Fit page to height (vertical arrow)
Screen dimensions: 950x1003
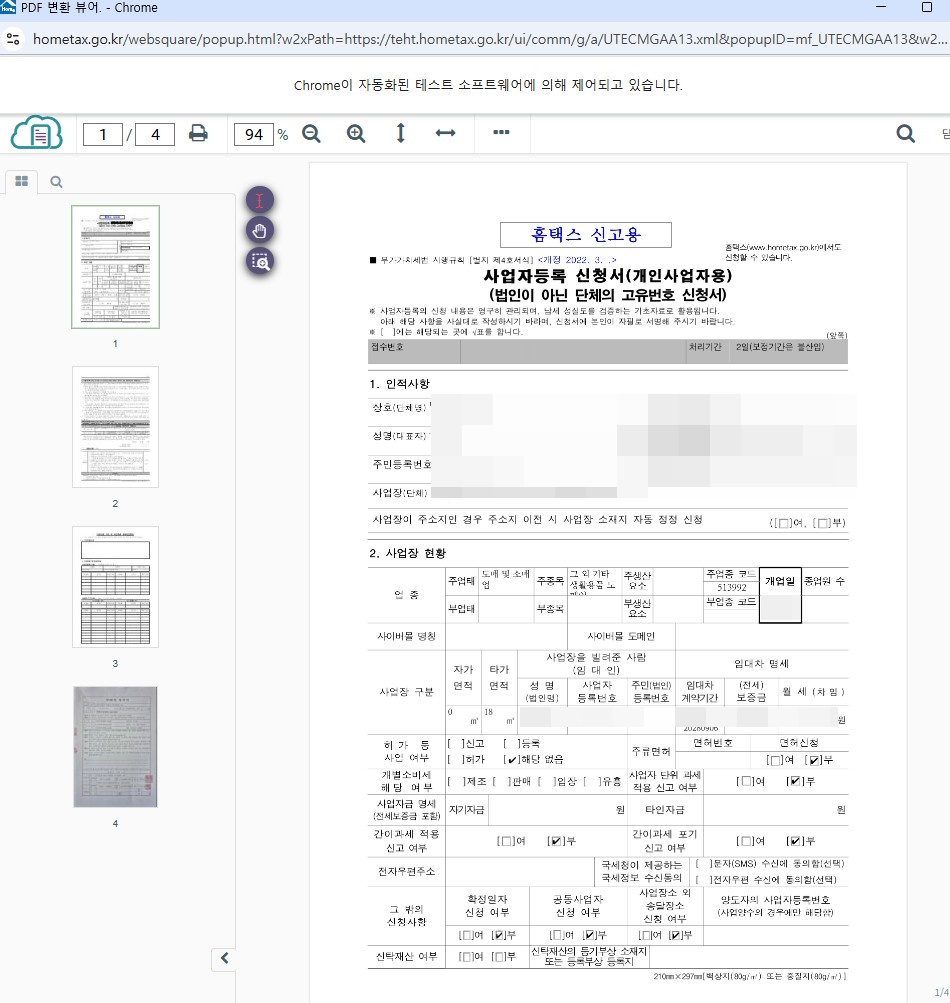click(x=400, y=133)
